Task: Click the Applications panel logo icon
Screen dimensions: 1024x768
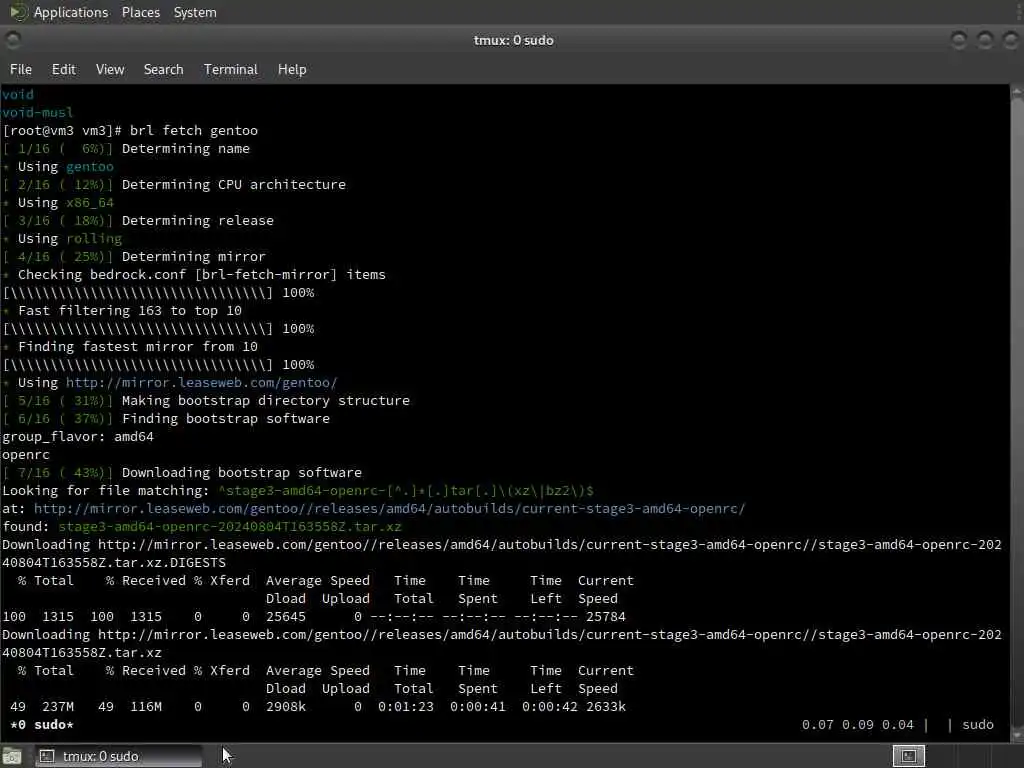Action: (18, 12)
